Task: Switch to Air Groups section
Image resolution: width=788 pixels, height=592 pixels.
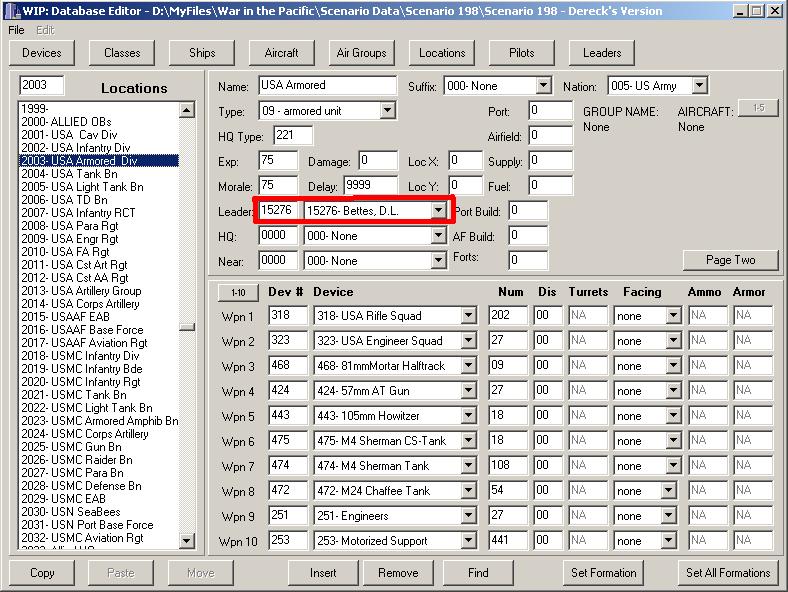Action: tap(362, 53)
